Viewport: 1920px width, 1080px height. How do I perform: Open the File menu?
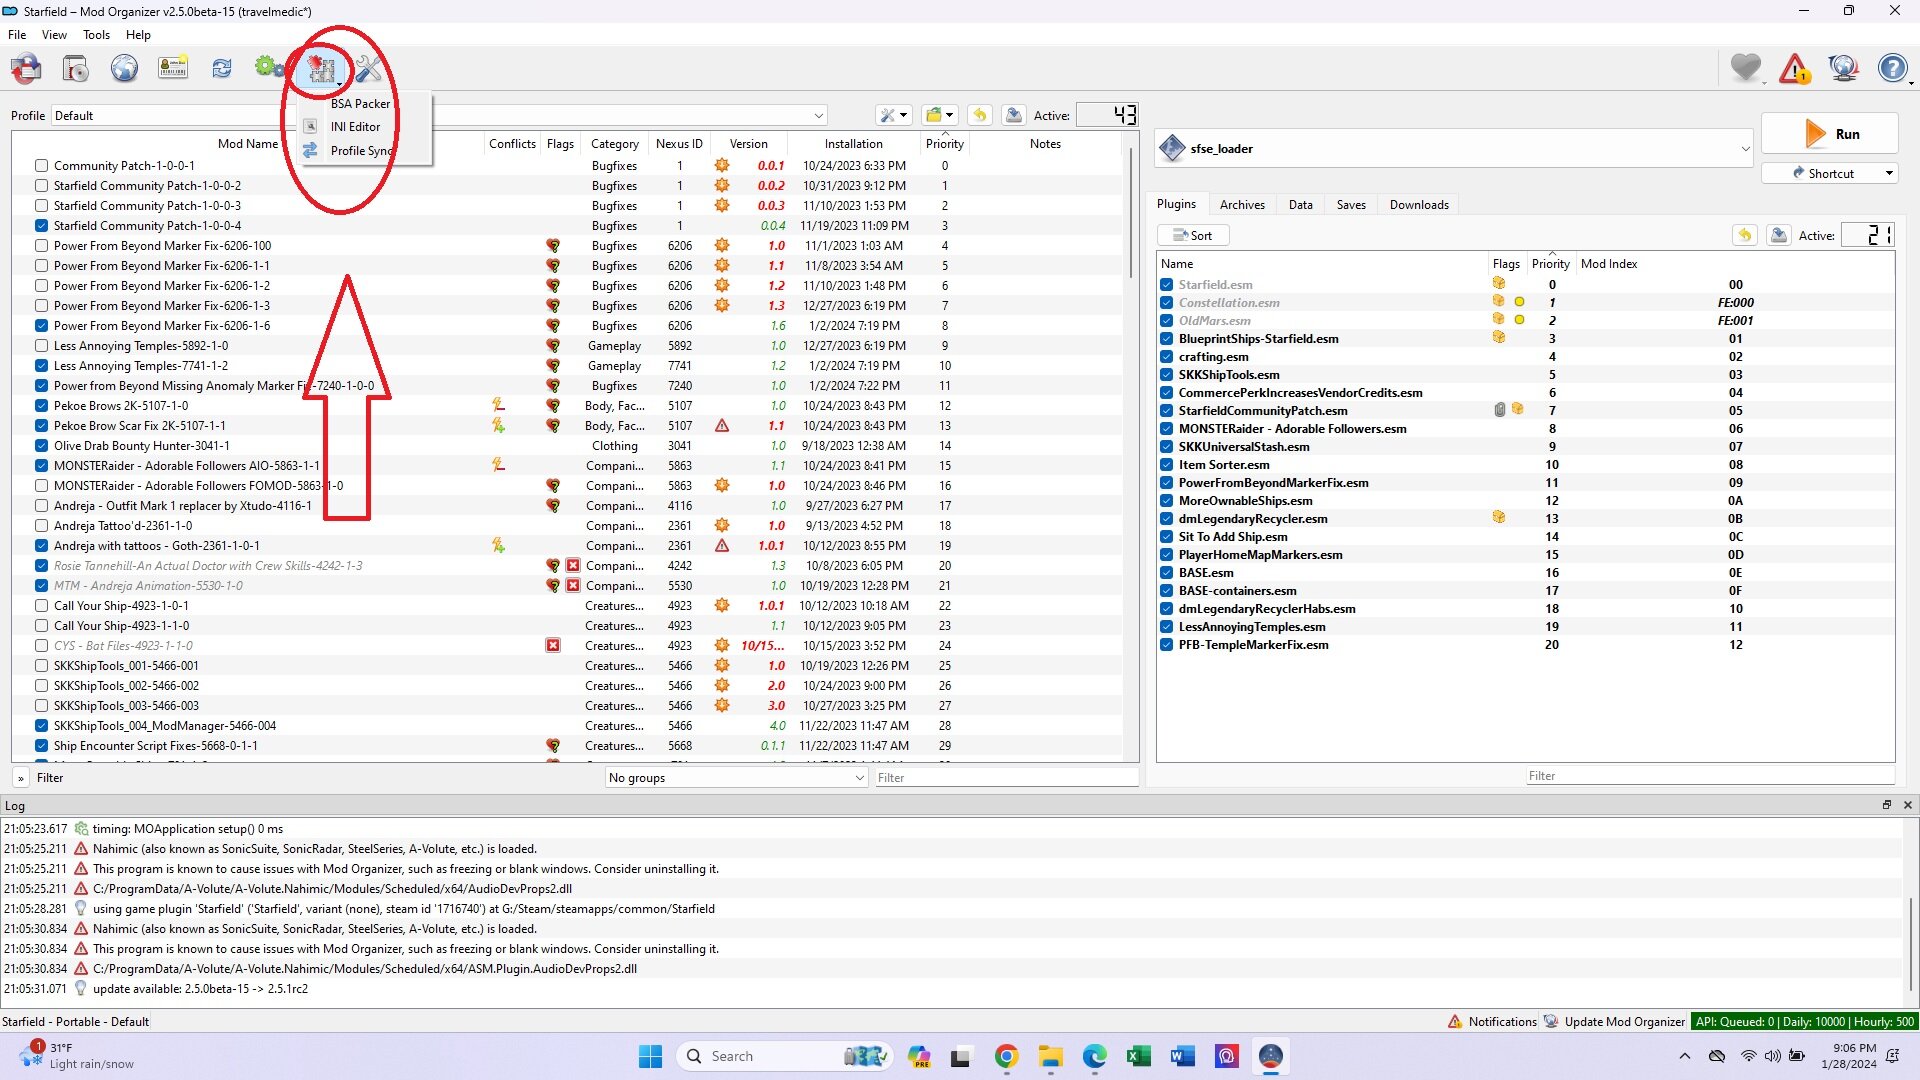click(17, 35)
